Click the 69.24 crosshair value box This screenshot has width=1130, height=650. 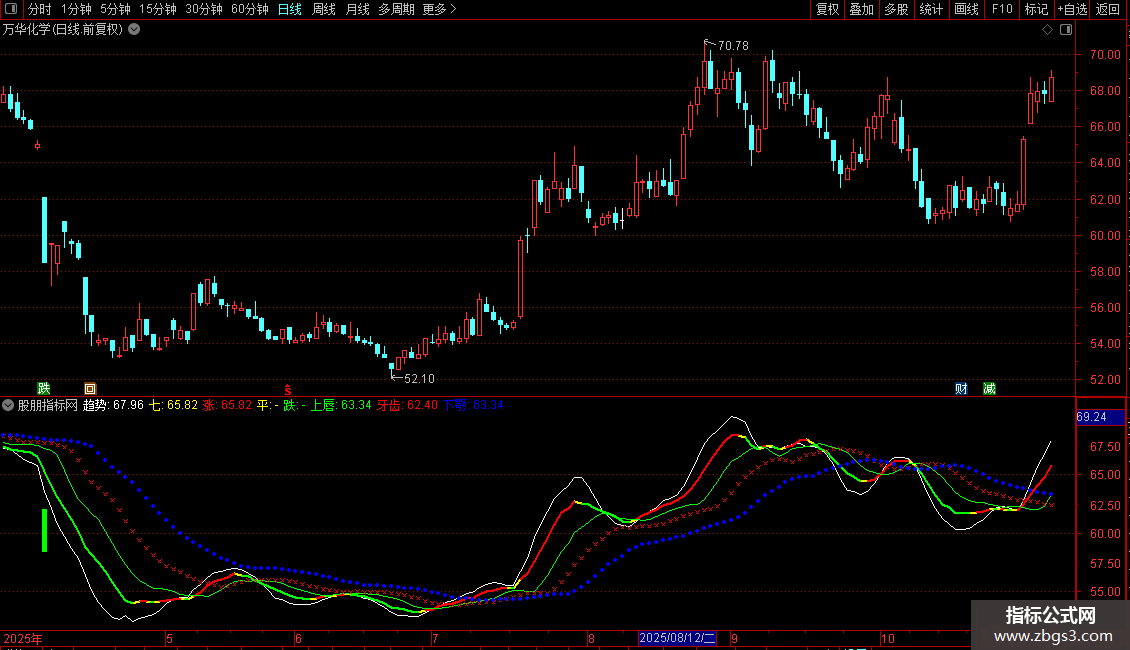point(1100,417)
